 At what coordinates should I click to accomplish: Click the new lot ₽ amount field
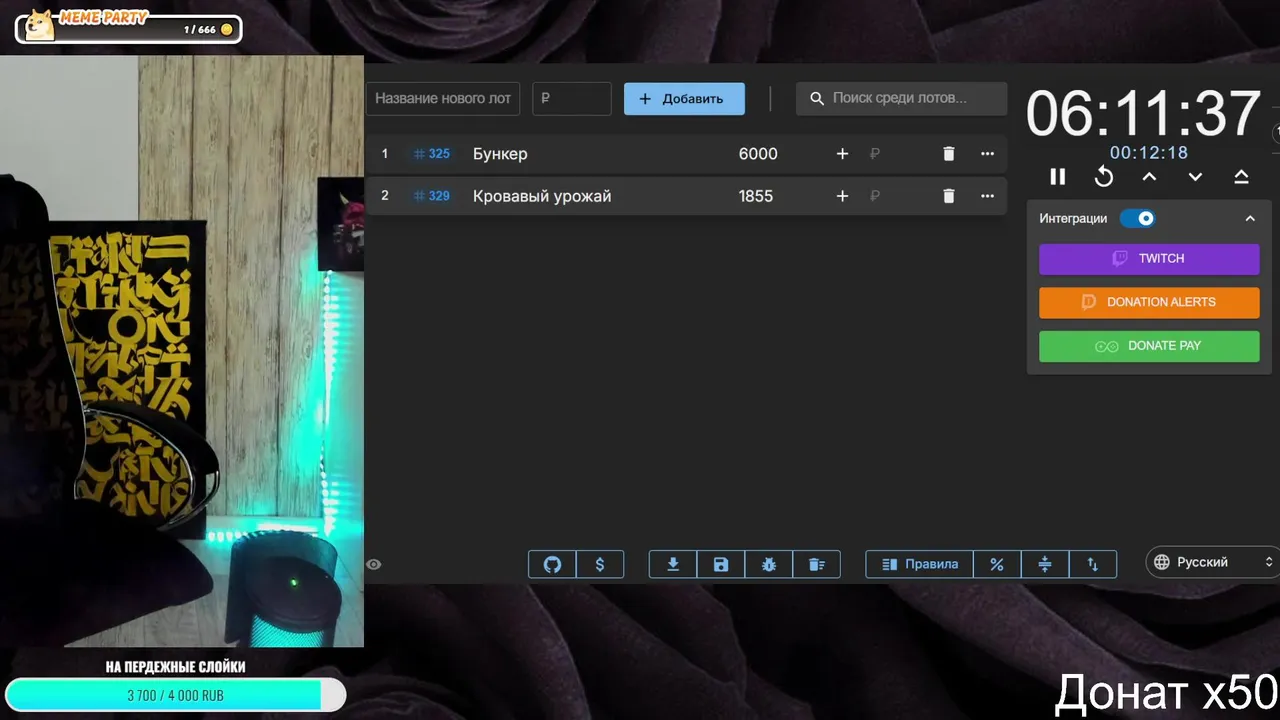click(x=571, y=98)
